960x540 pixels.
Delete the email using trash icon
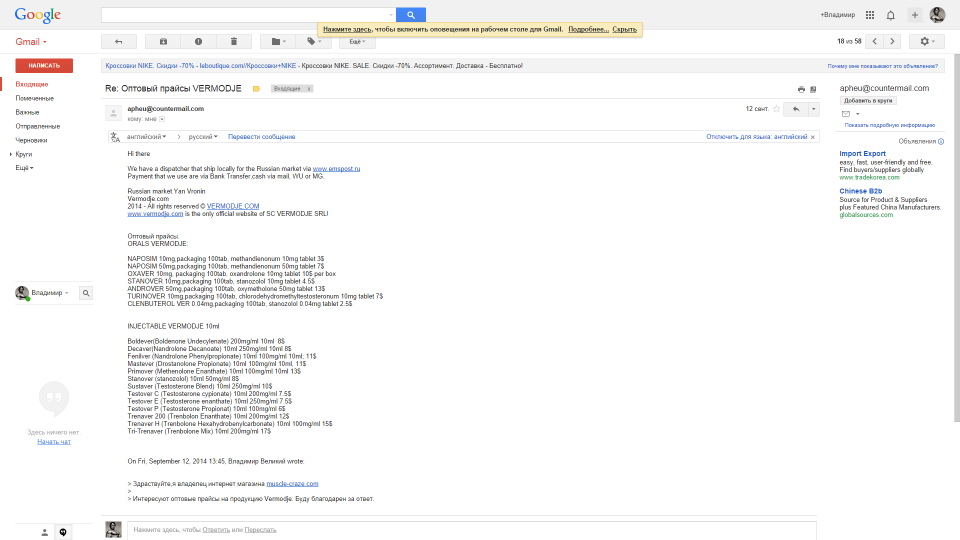(233, 41)
